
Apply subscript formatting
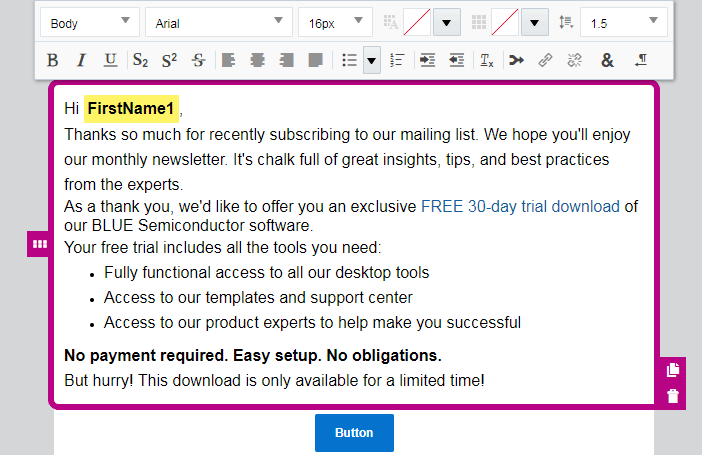pos(140,60)
